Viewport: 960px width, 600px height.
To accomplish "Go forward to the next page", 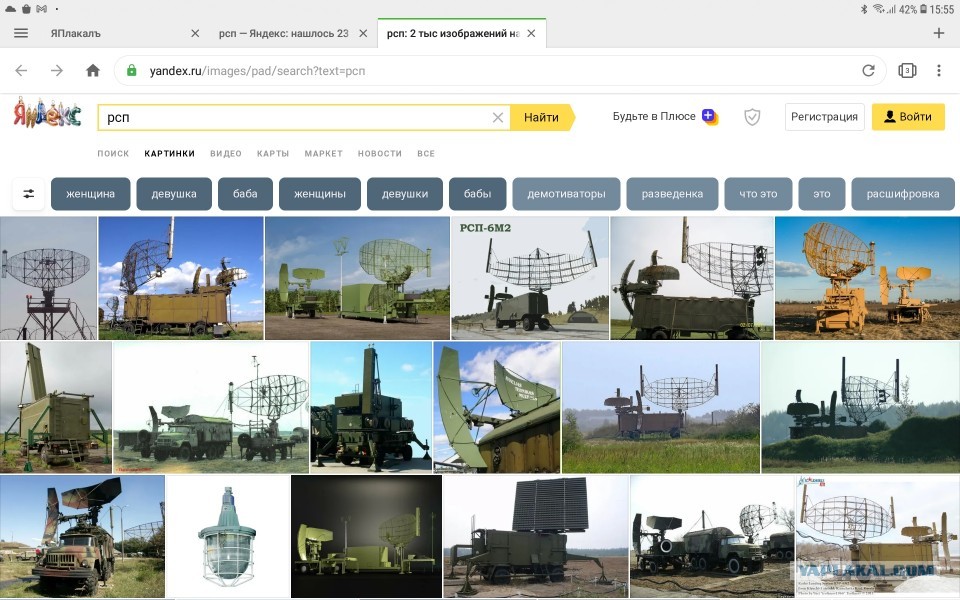I will click(57, 70).
